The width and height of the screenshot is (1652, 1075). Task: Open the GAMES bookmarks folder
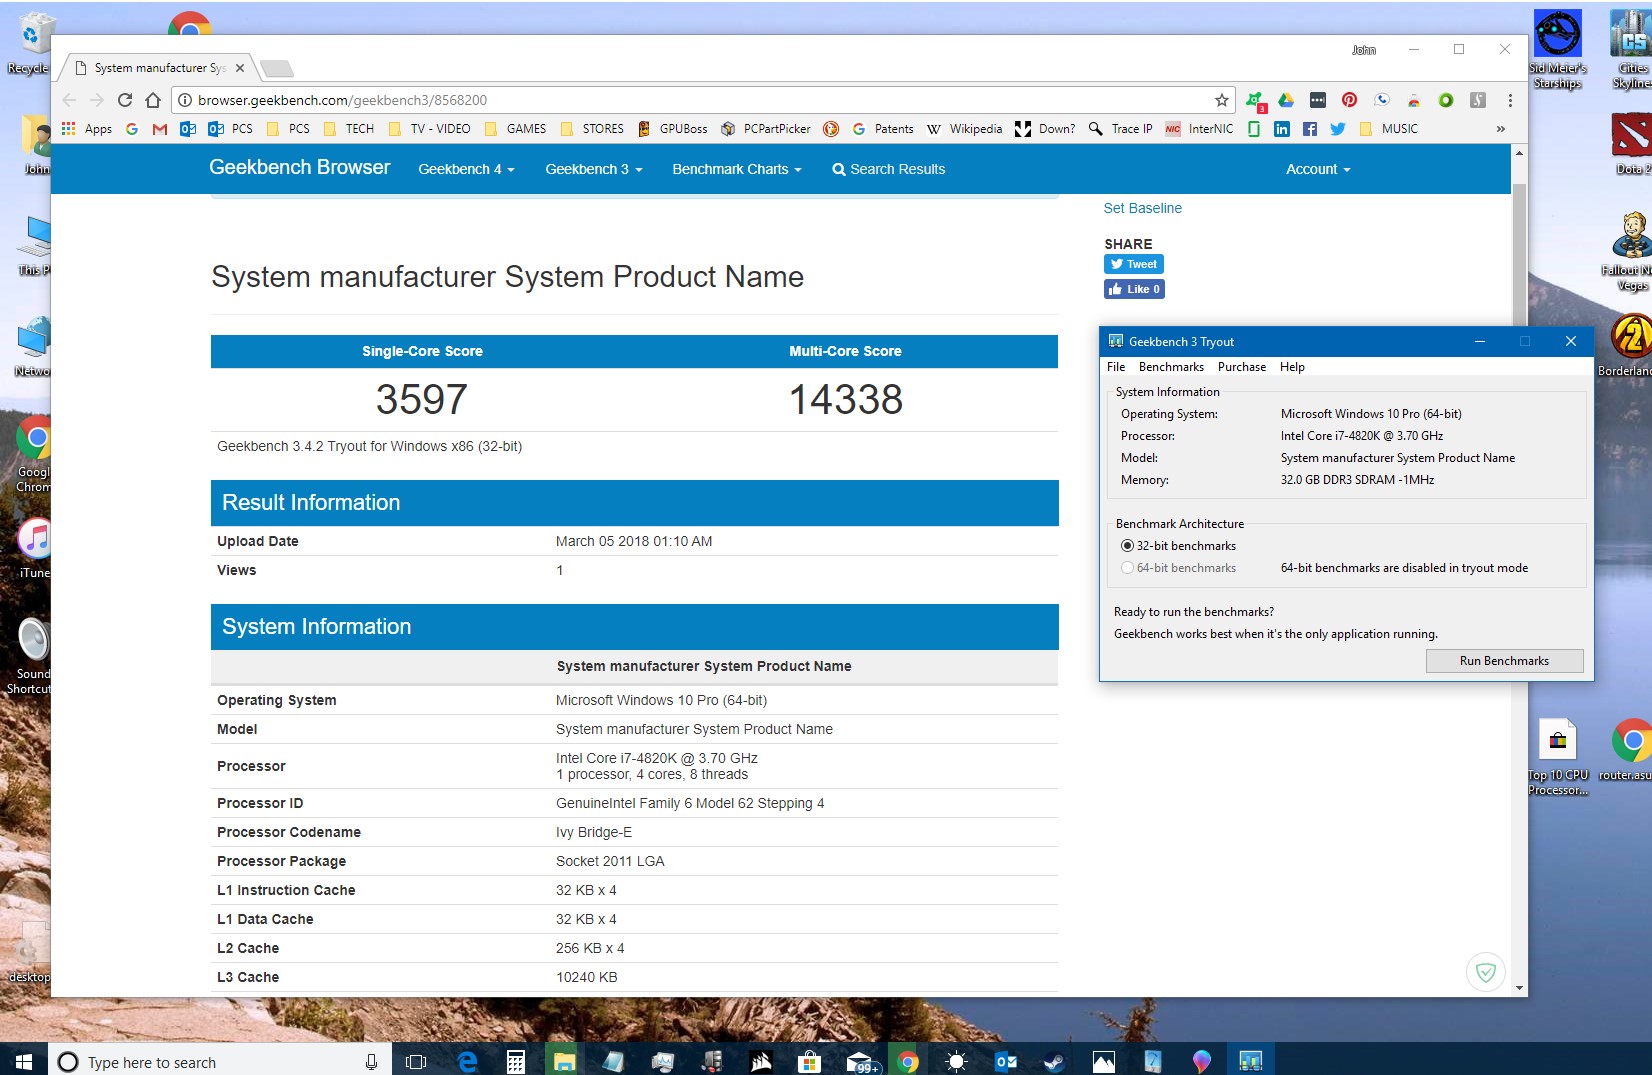tap(515, 129)
